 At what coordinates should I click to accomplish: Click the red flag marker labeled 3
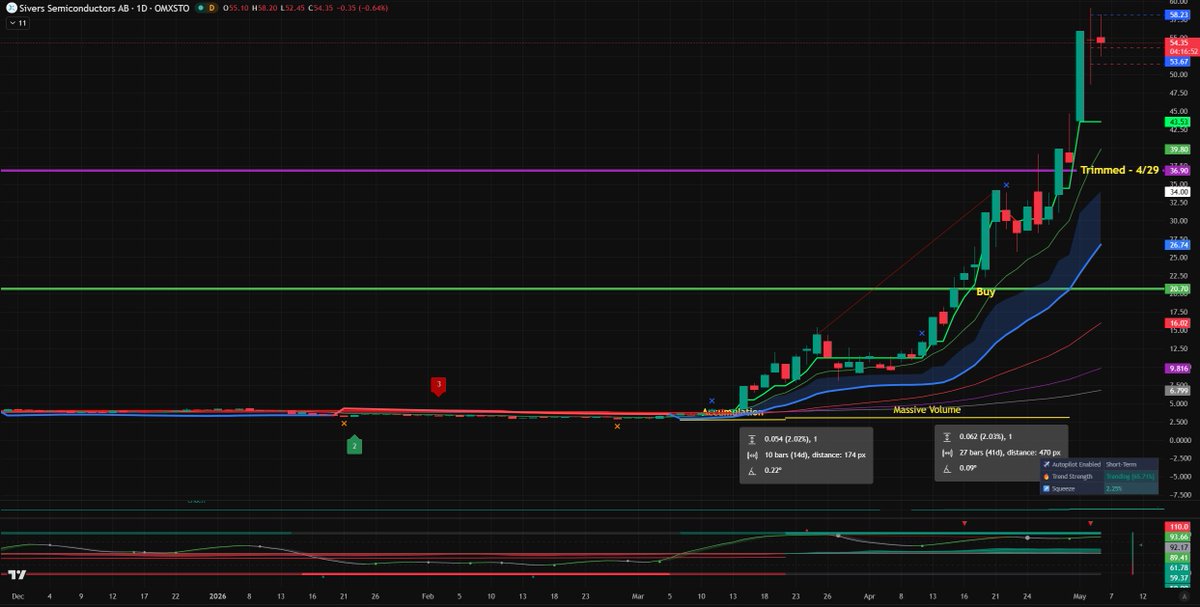[438, 385]
